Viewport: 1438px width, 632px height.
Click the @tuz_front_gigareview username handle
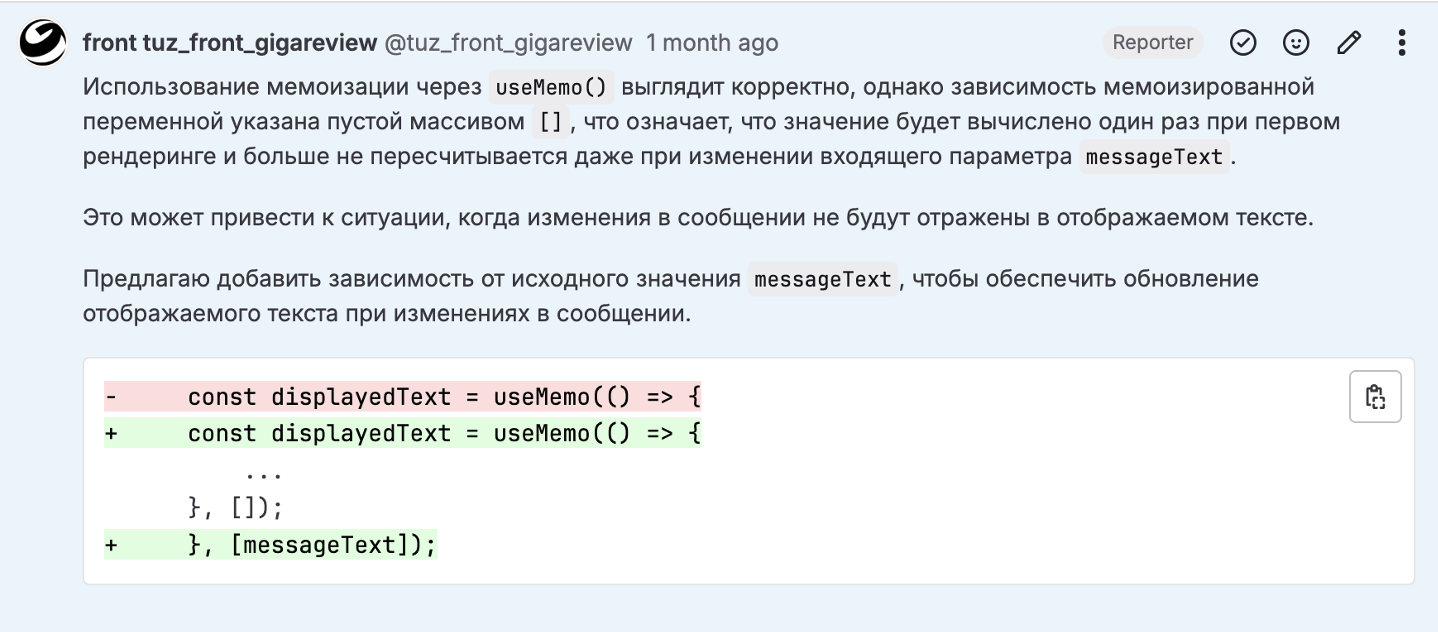pyautogui.click(x=509, y=43)
